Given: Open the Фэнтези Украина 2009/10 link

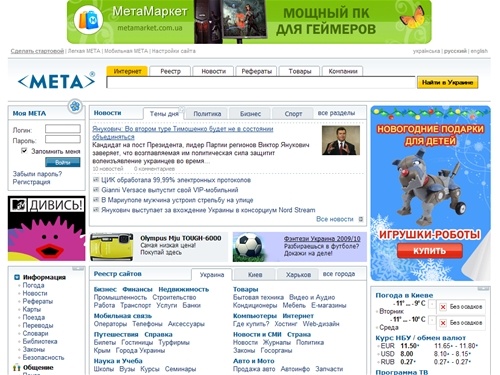Looking at the screenshot, I should pyautogui.click(x=322, y=239).
